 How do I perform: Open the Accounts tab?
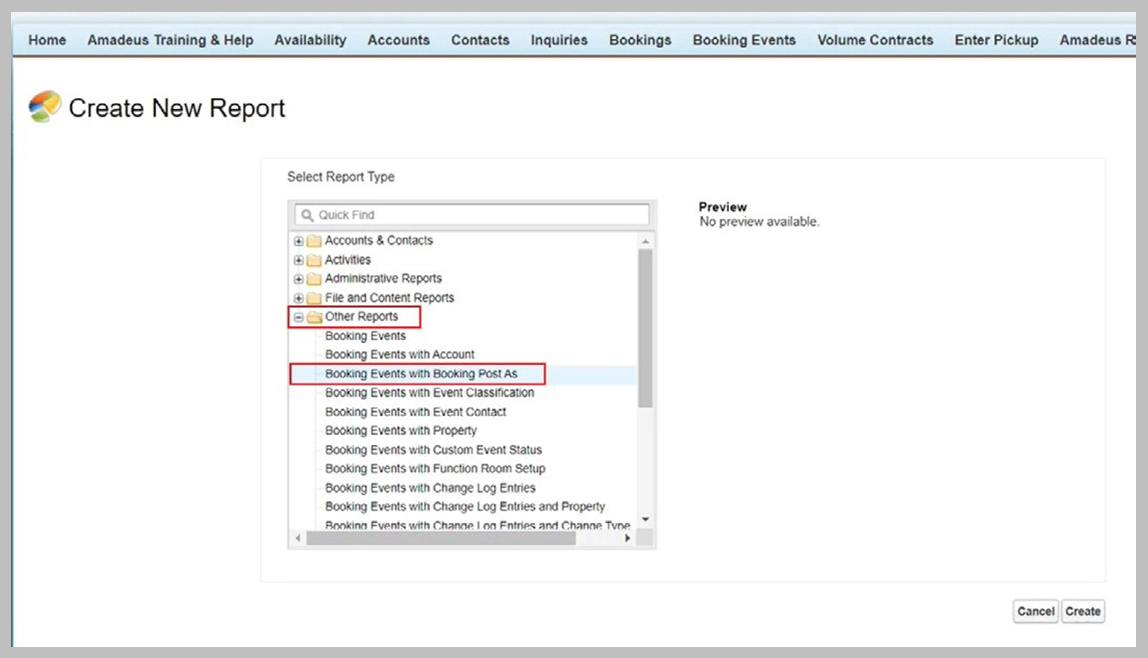tap(398, 40)
